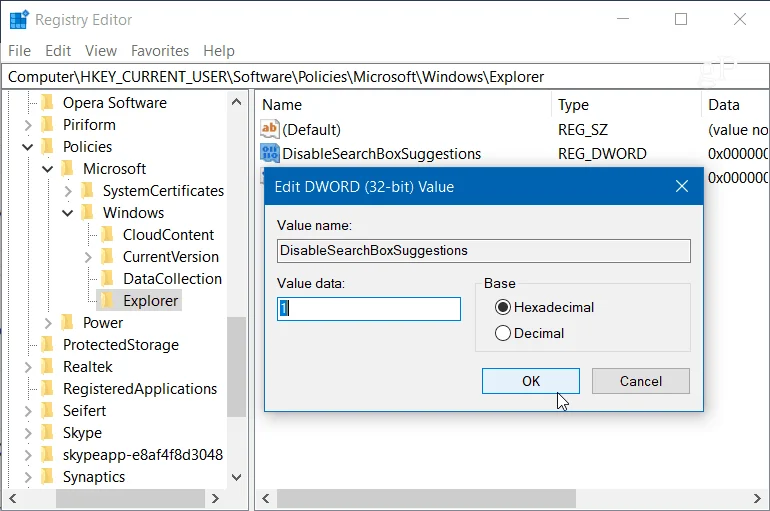Screen dimensions: 770x511
Task: Click the CurrentVersion folder icon
Action: point(107,257)
